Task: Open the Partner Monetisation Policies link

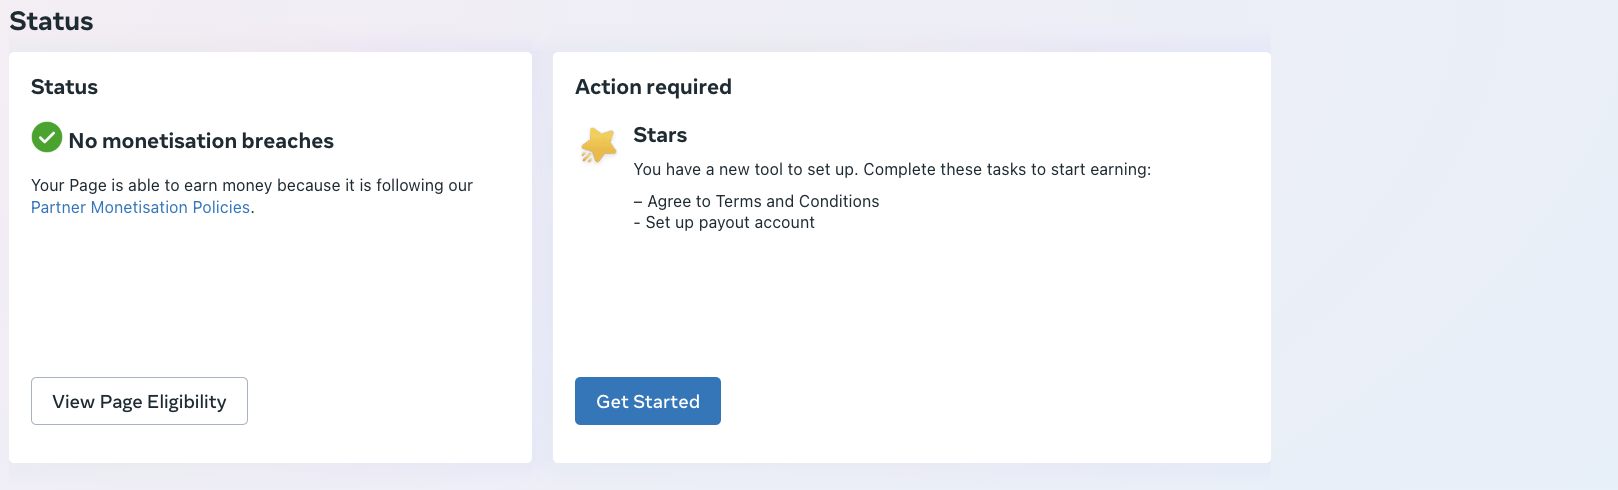Action: pyautogui.click(x=140, y=207)
